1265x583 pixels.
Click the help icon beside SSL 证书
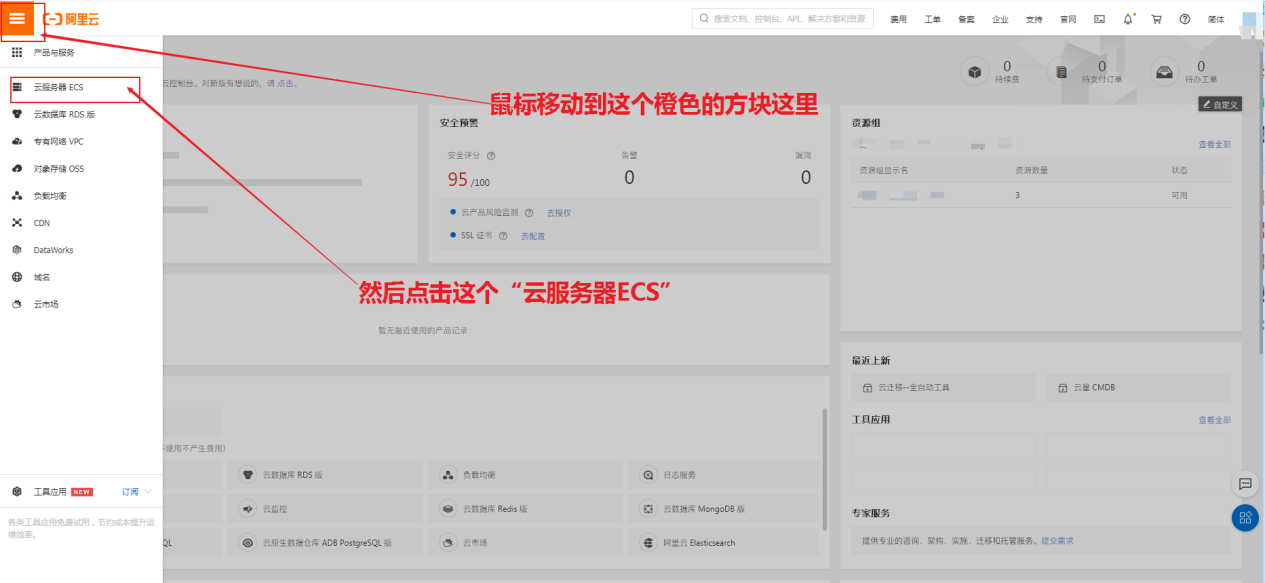pos(503,236)
